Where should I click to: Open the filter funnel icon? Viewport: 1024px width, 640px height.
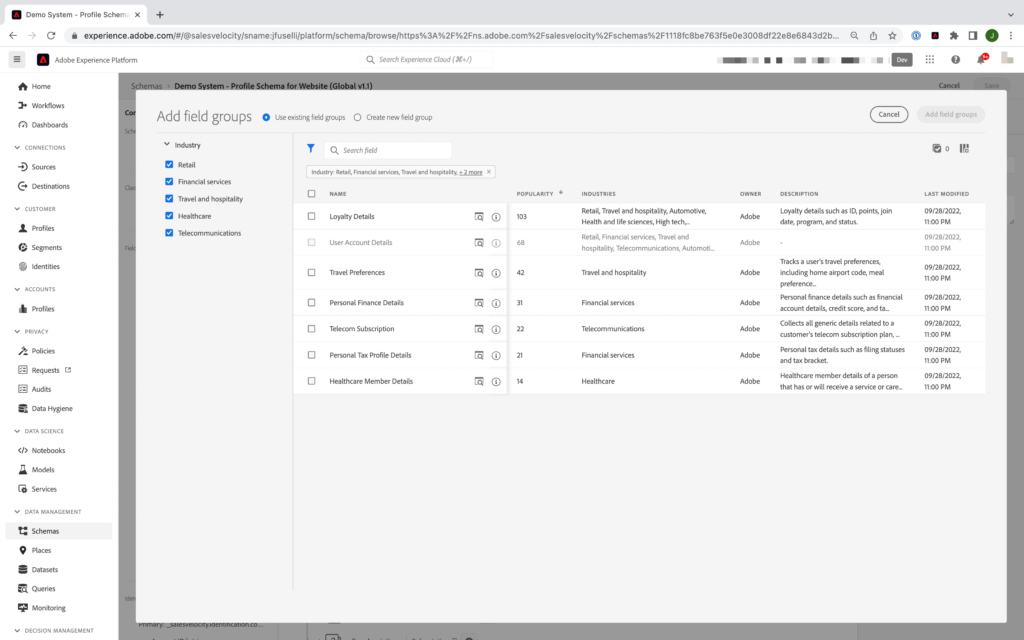pyautogui.click(x=311, y=148)
